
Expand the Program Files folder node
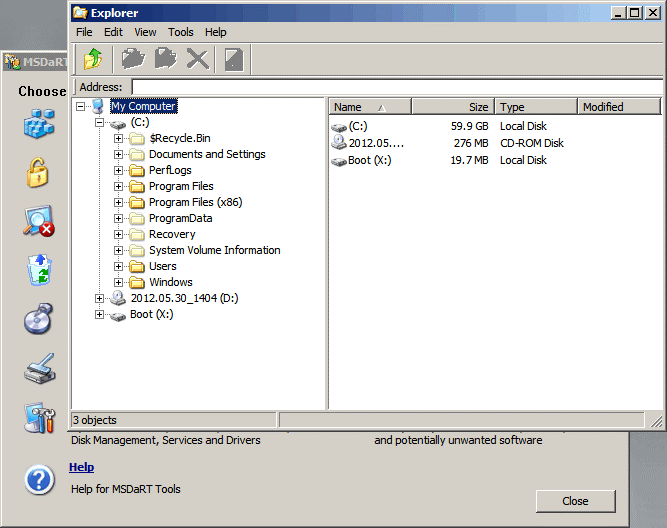[118, 186]
